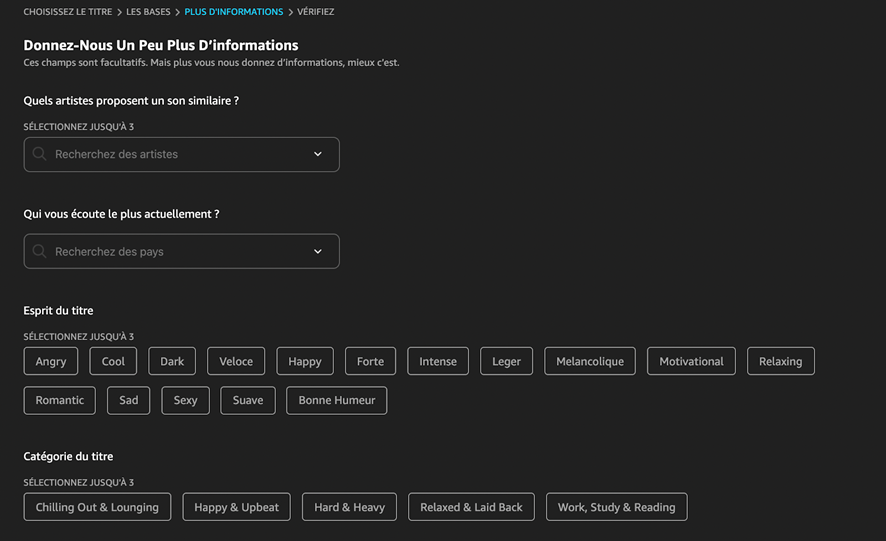This screenshot has height=541, width=886.
Task: Select the Angry mood tag
Action: 51,361
